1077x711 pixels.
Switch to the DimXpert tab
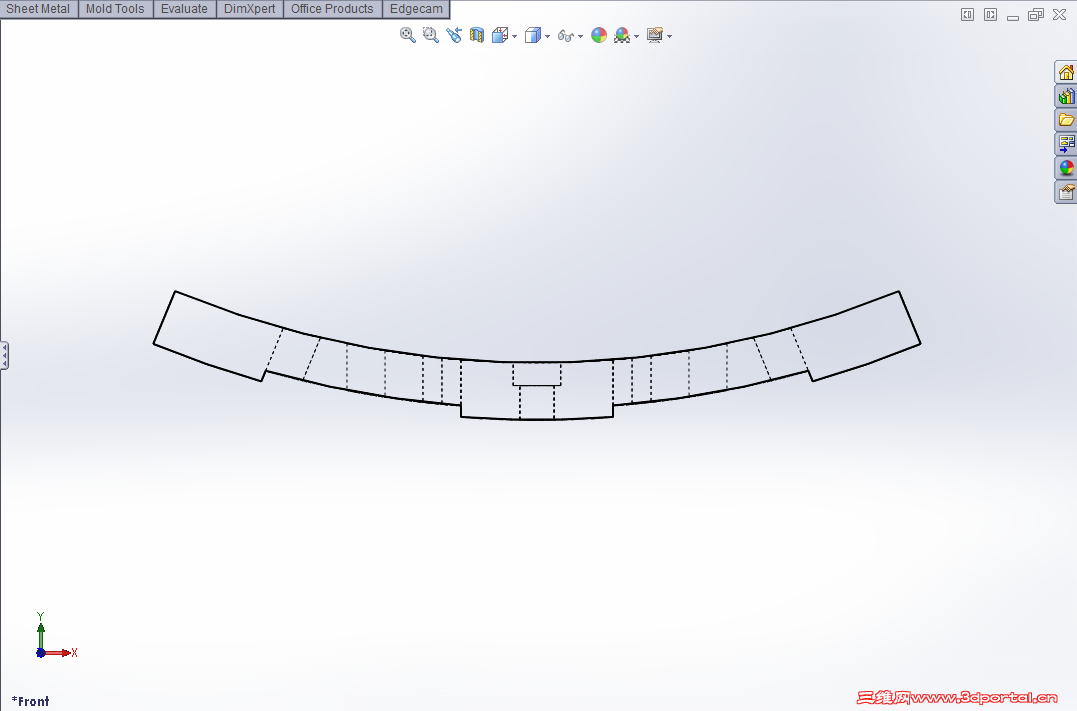pos(249,9)
